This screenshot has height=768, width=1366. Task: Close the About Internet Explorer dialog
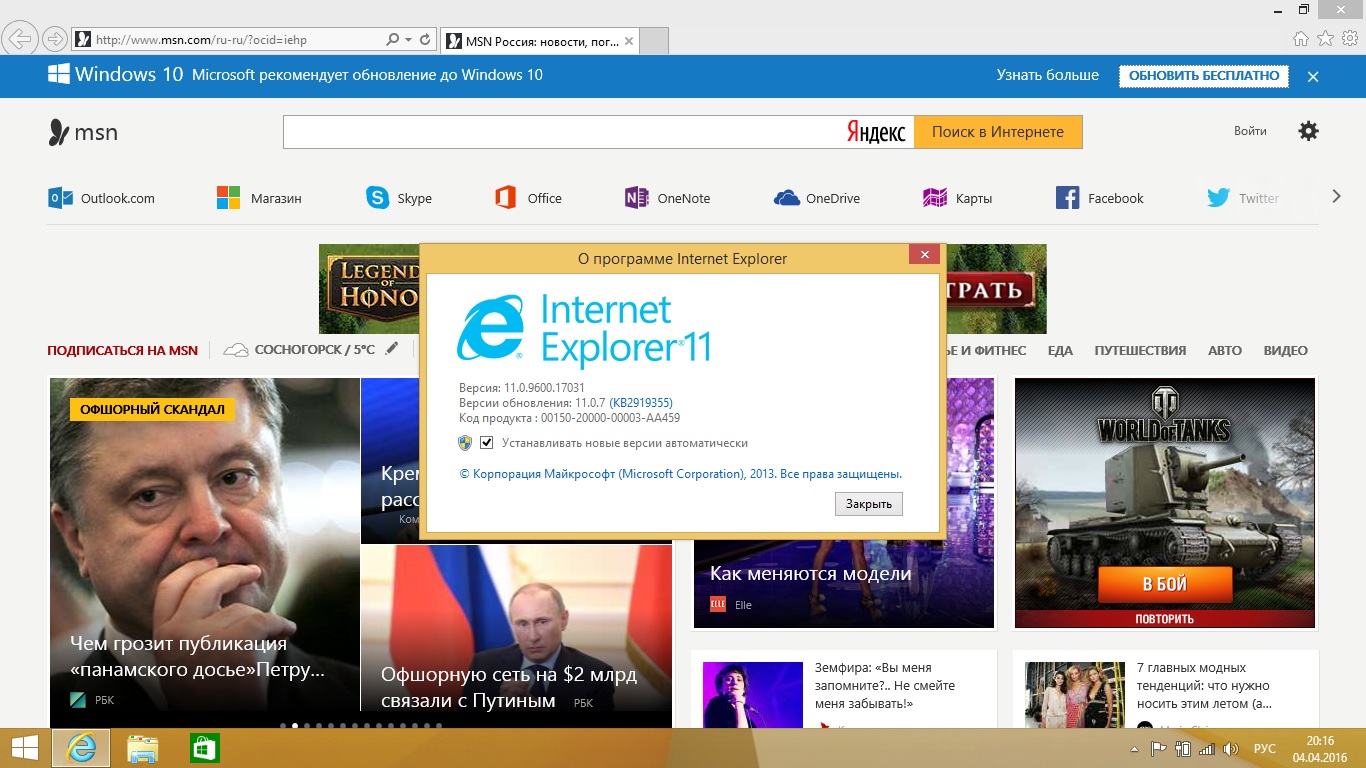[924, 255]
